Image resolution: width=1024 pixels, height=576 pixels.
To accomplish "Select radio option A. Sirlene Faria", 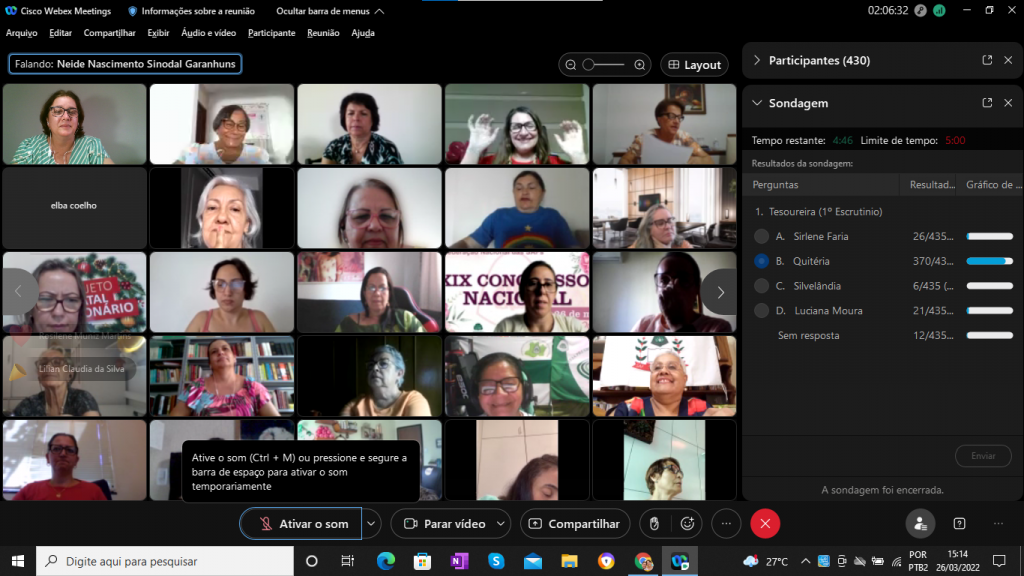I will click(x=761, y=236).
